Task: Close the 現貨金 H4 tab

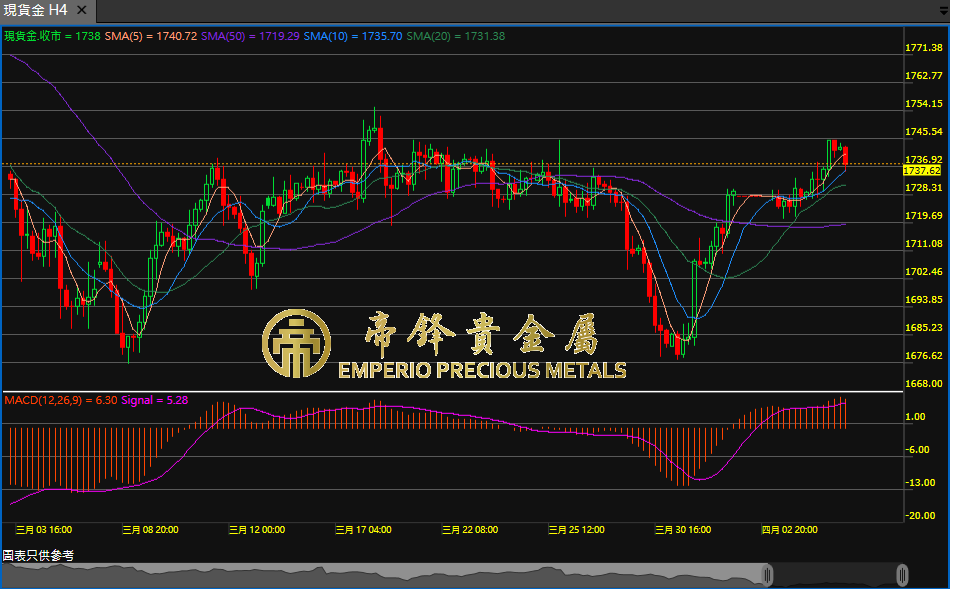Action: 82,10
